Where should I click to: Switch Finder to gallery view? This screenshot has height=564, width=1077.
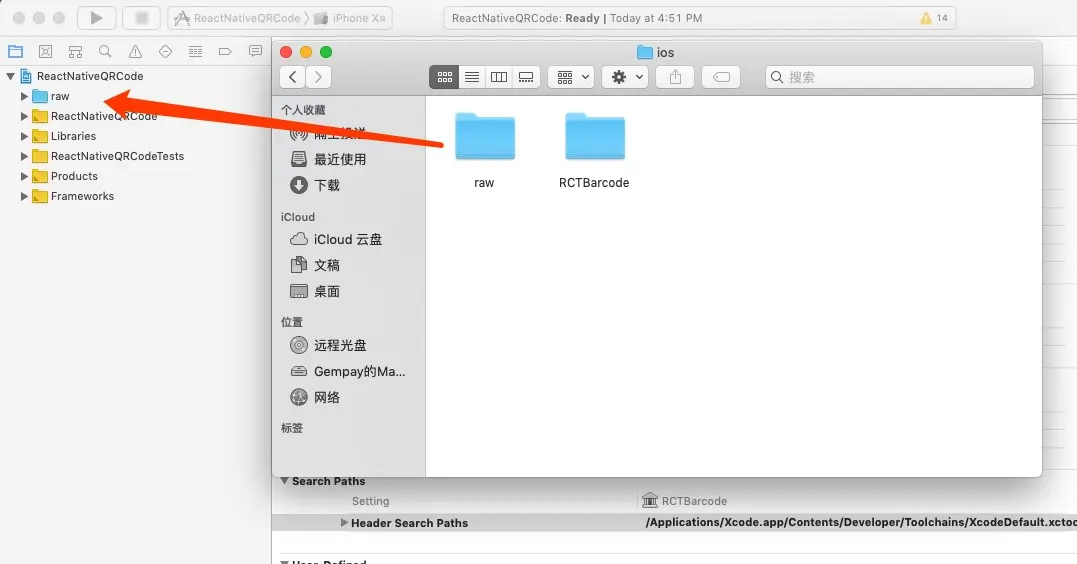click(526, 77)
